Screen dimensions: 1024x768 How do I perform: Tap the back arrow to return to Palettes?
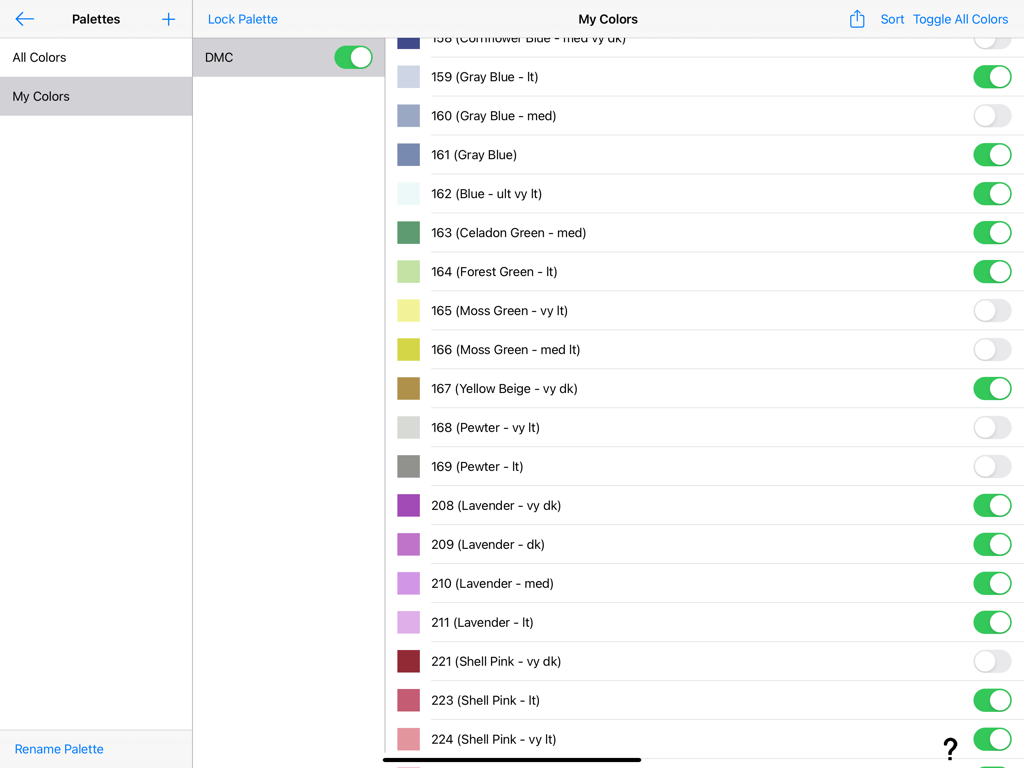(x=25, y=18)
